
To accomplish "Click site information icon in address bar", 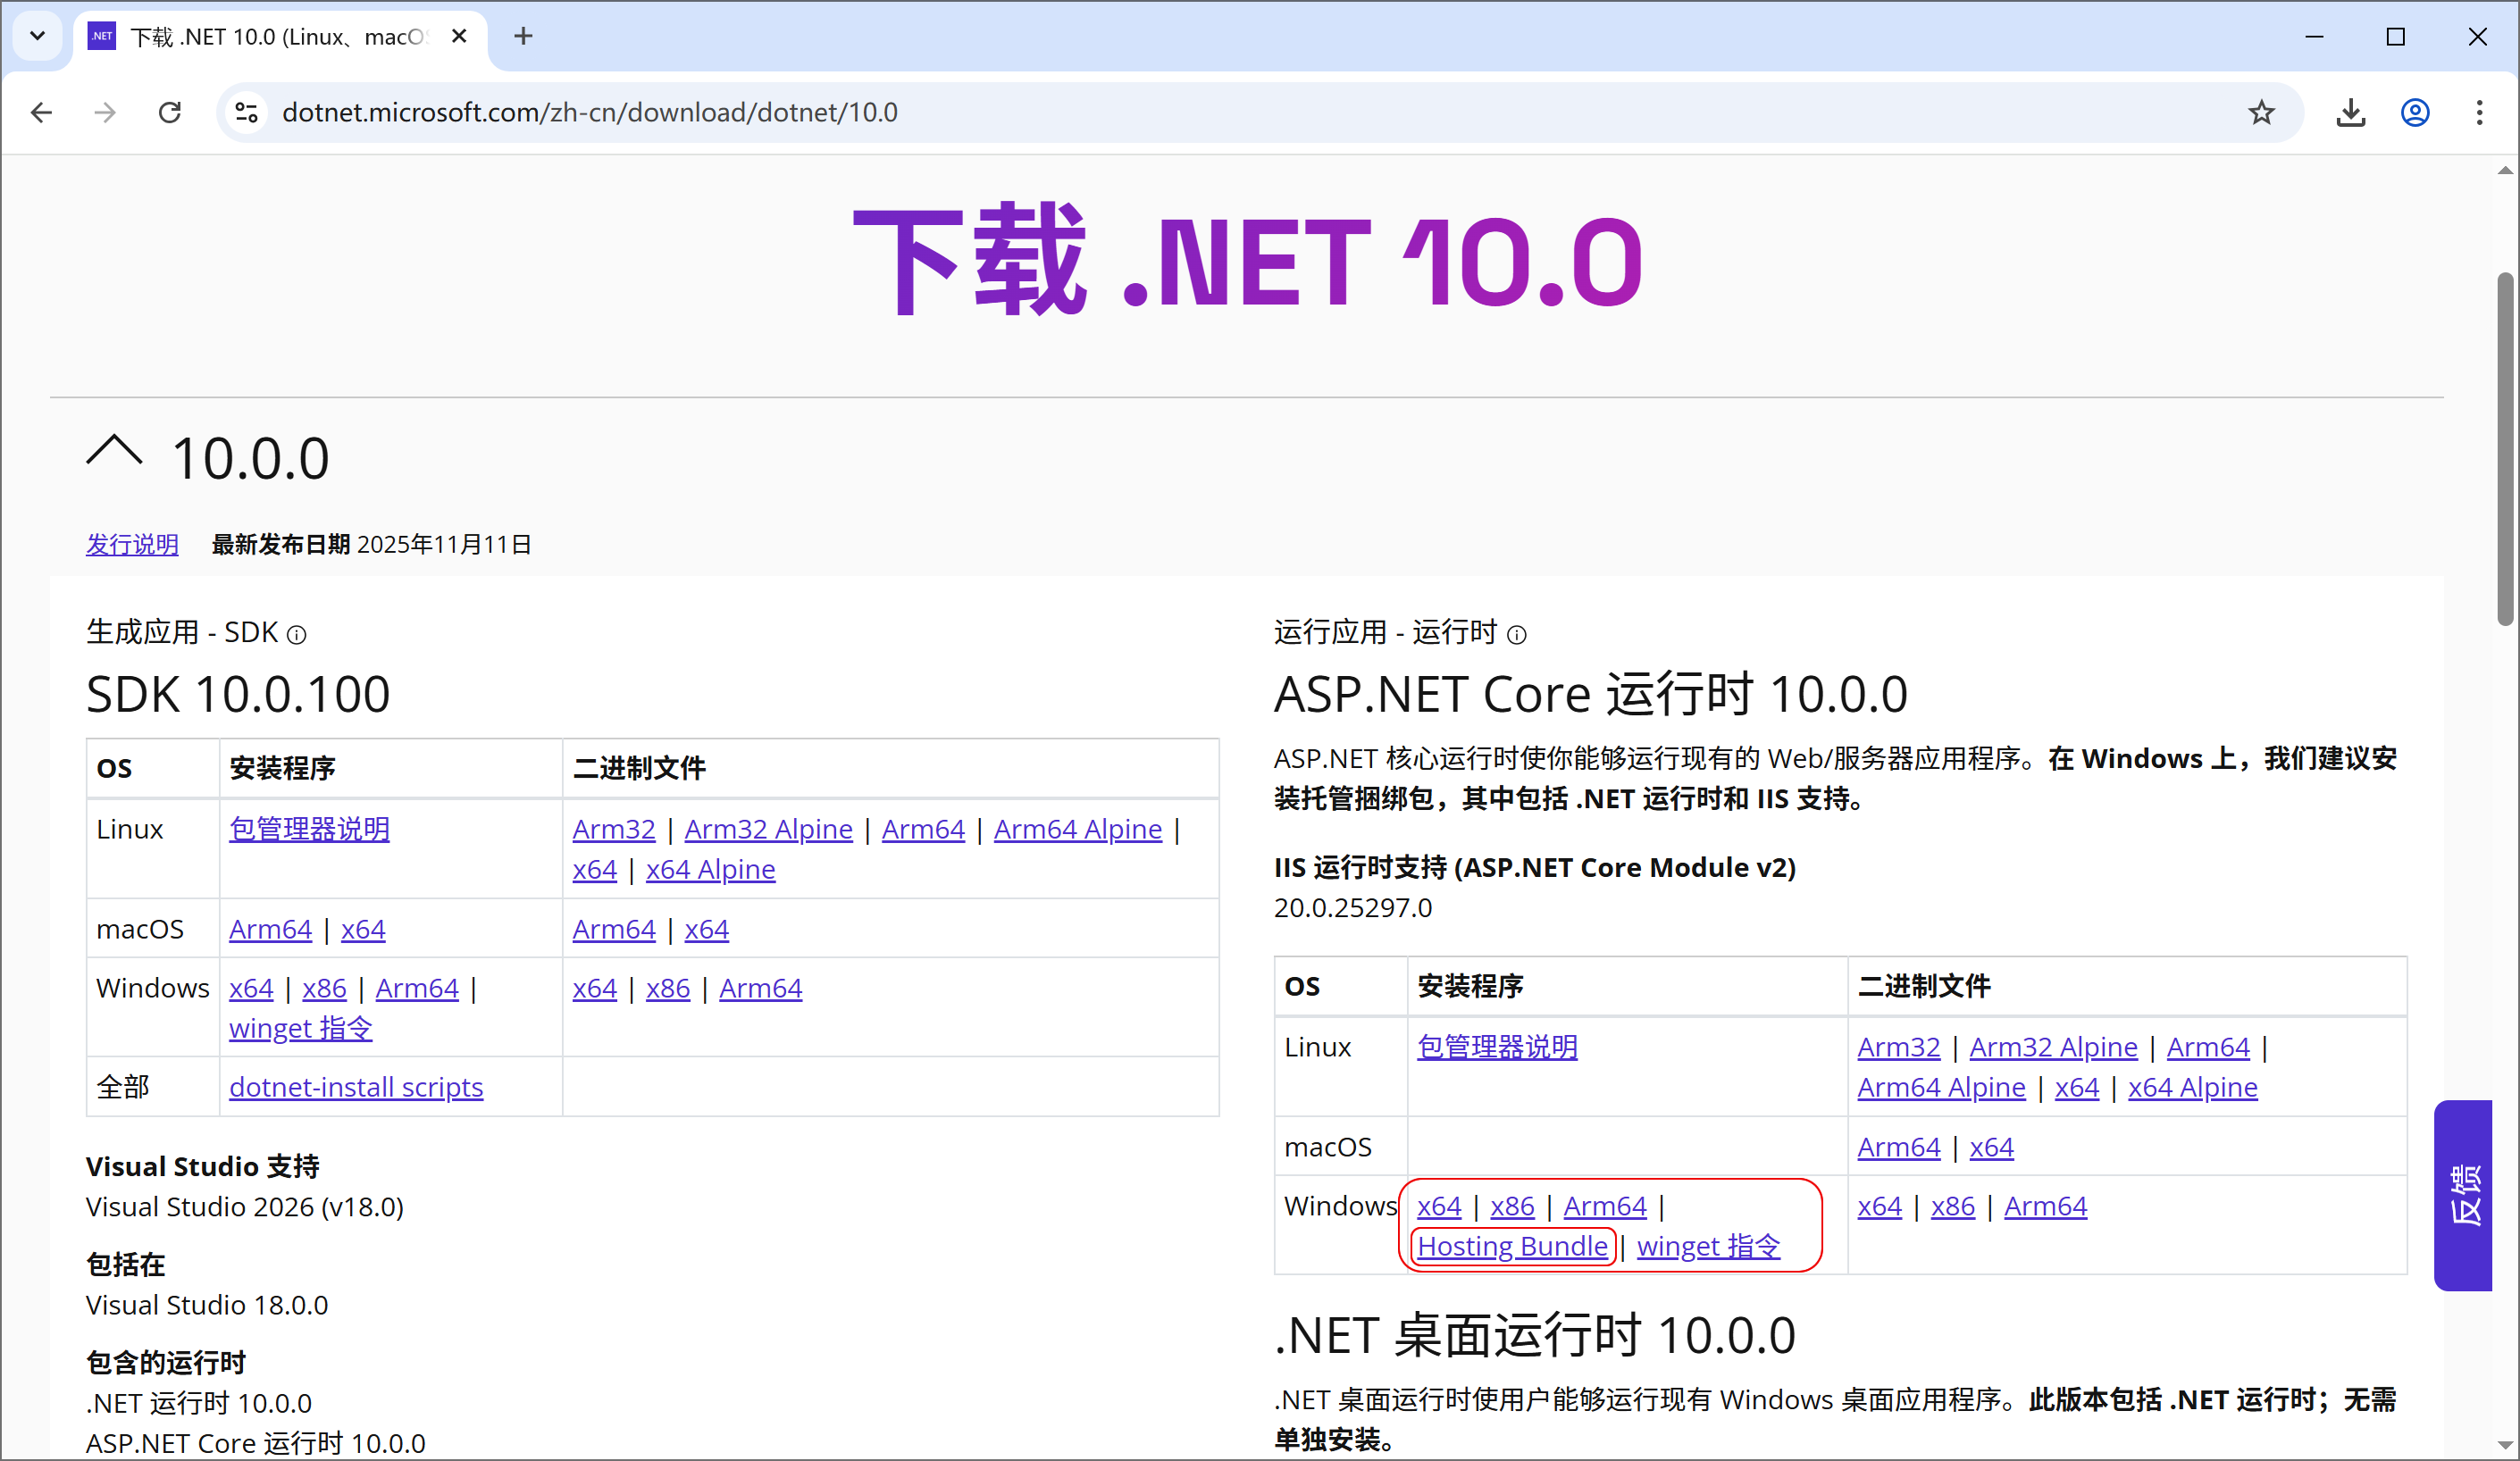I will [247, 112].
